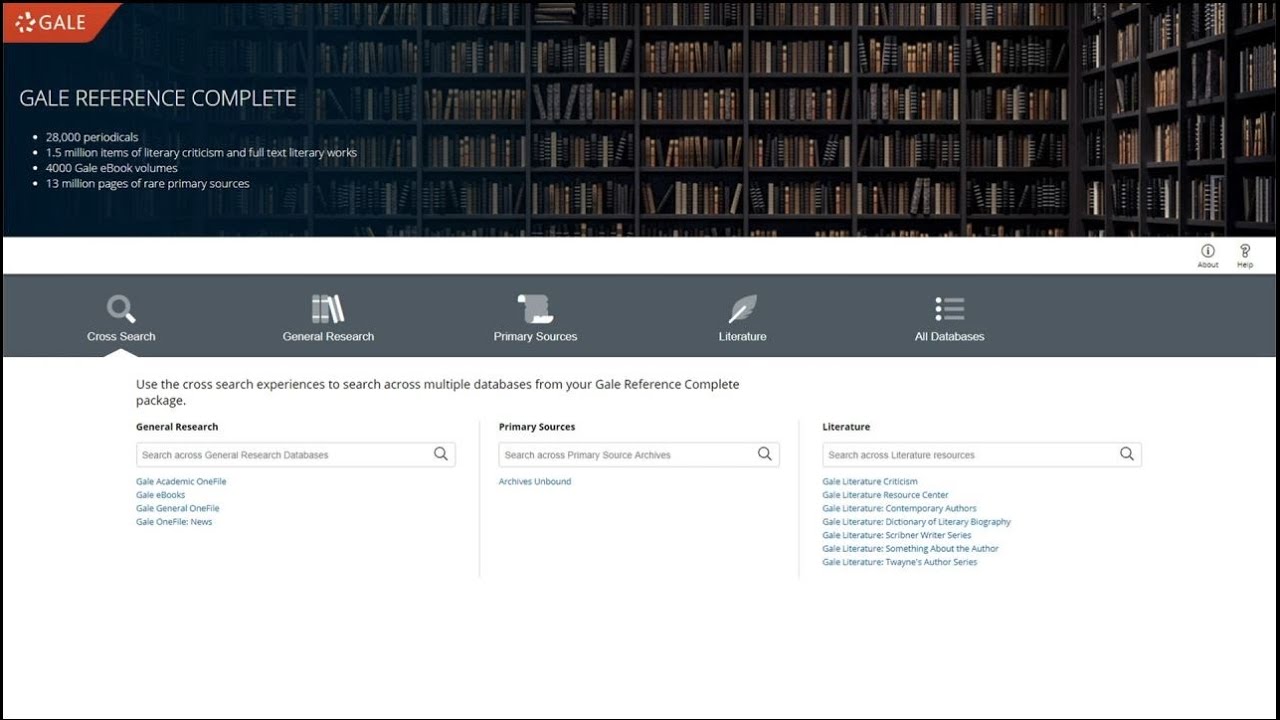Click the GALE REFERENCE COMPLETE title

point(158,99)
